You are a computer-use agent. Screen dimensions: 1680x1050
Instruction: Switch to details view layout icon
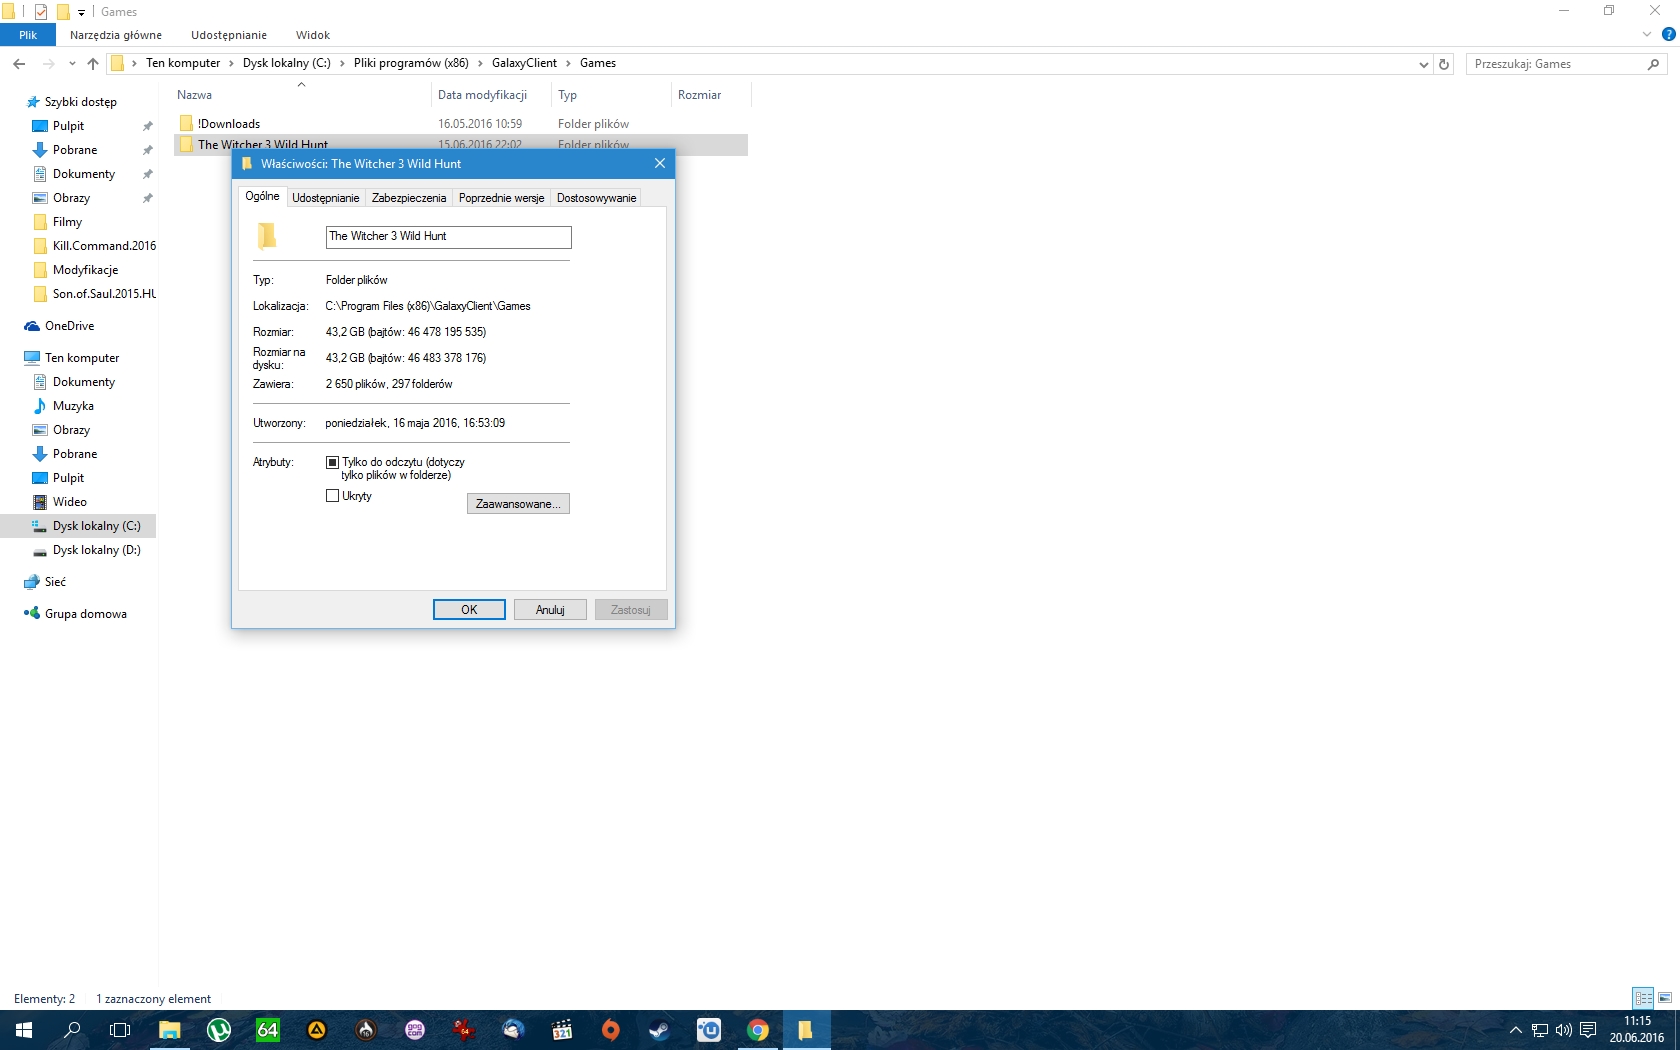tap(1643, 998)
